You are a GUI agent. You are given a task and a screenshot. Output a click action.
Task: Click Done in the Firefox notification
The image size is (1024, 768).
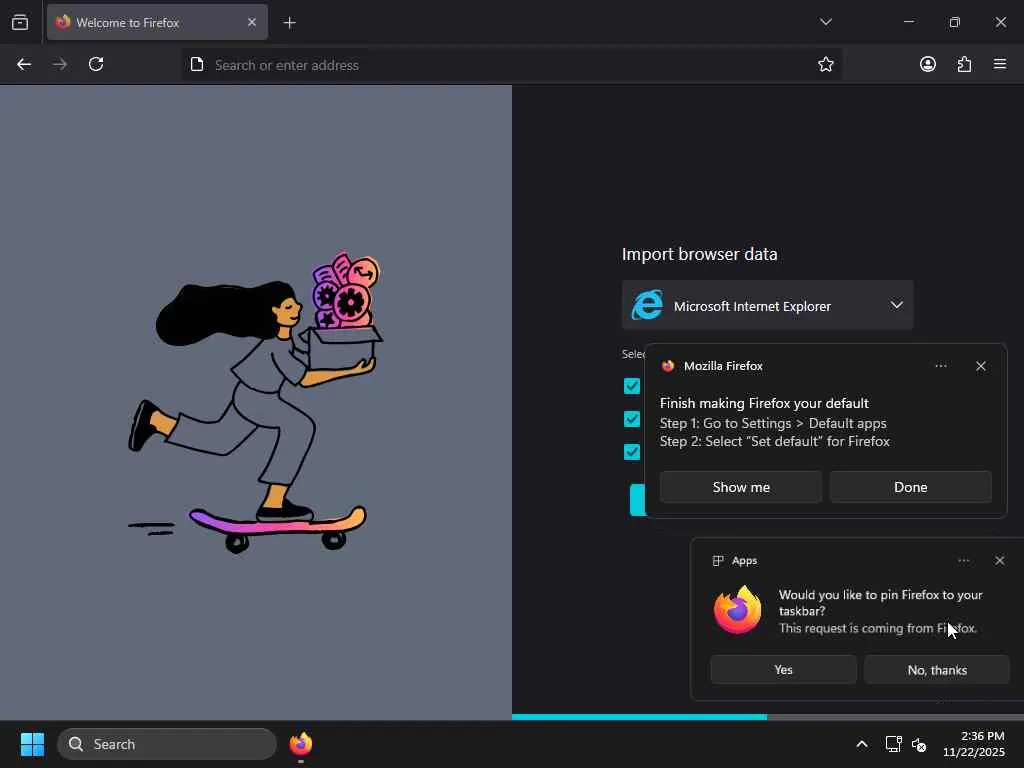coord(910,487)
